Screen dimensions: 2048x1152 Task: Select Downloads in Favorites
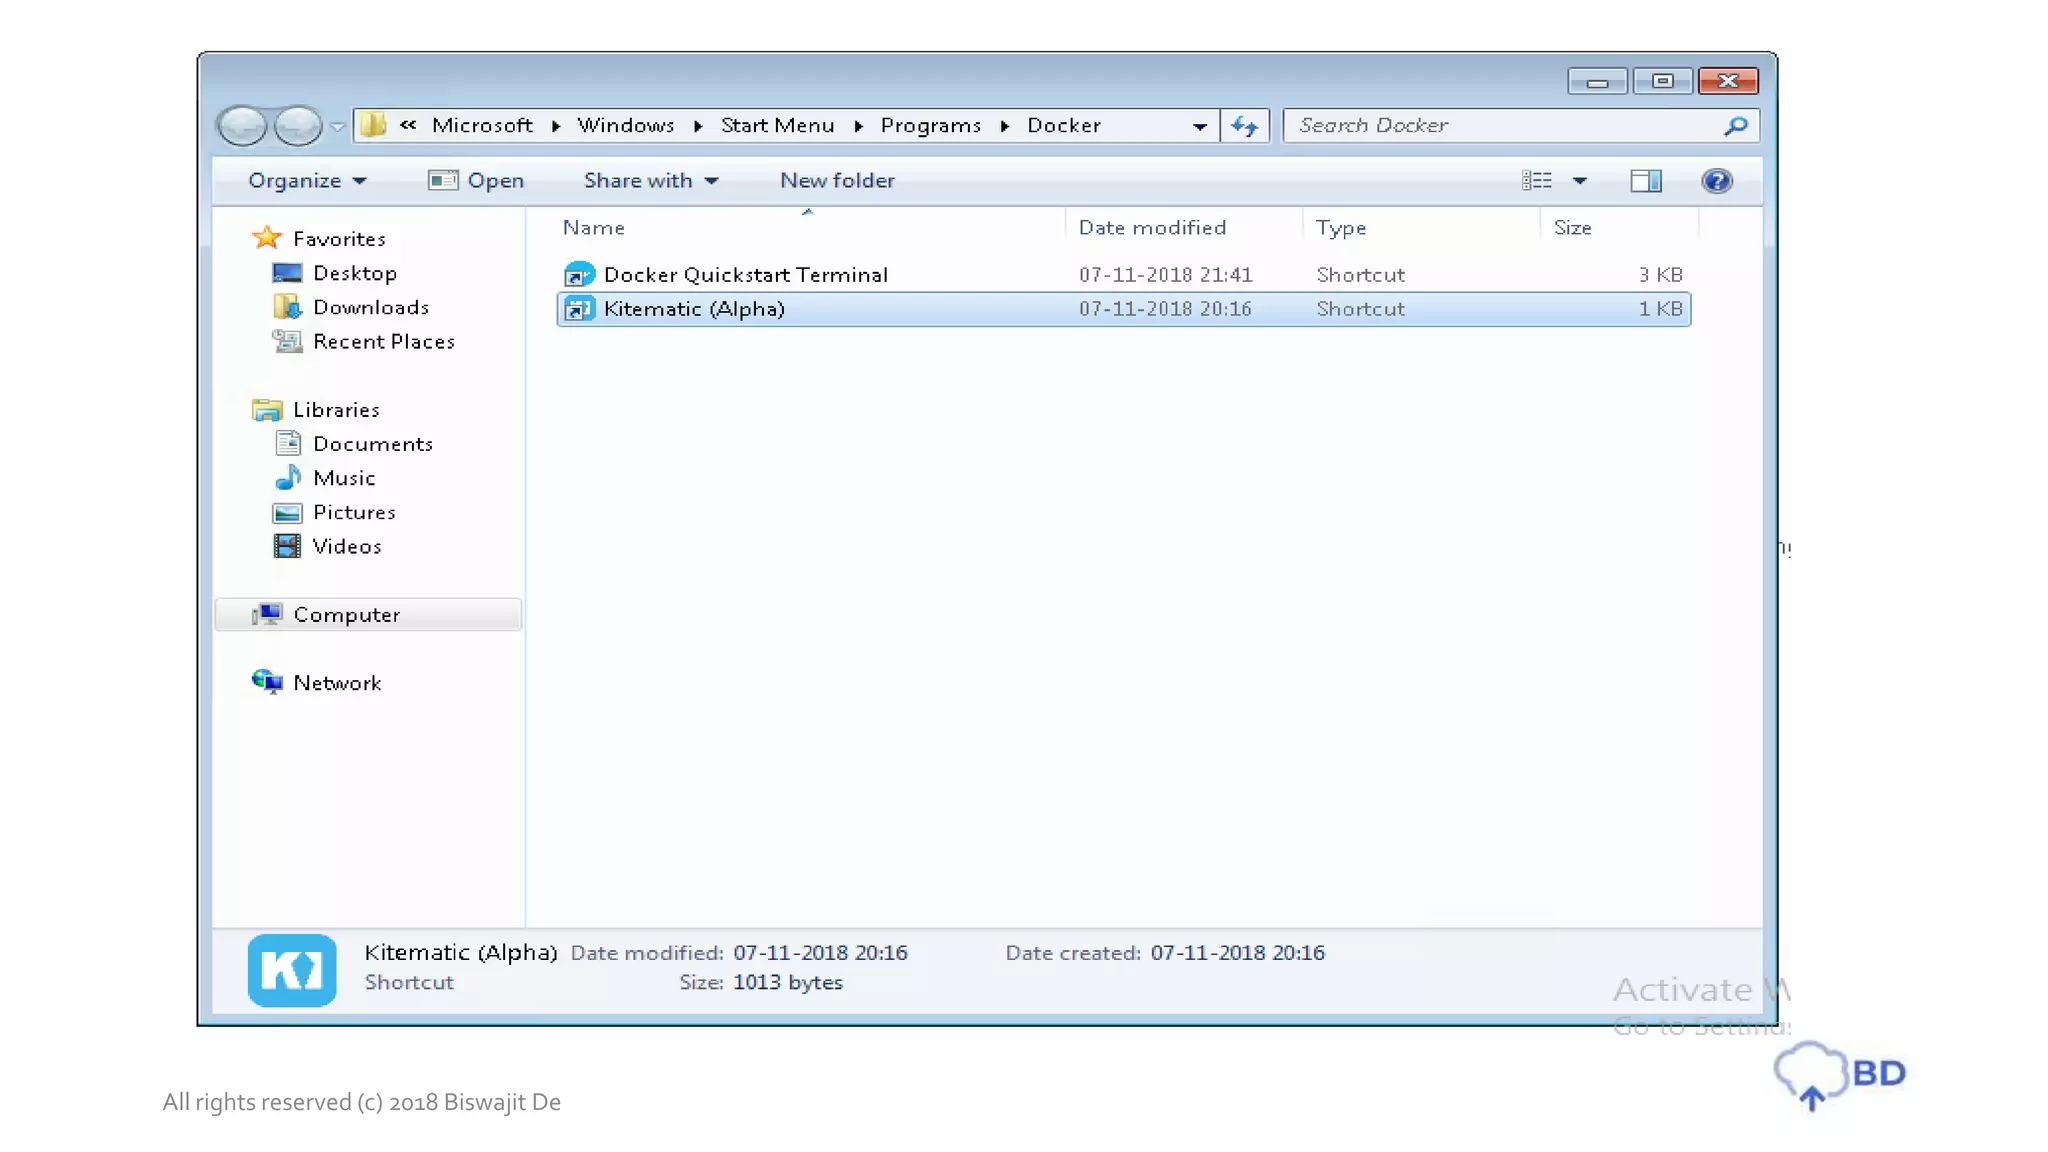(370, 308)
